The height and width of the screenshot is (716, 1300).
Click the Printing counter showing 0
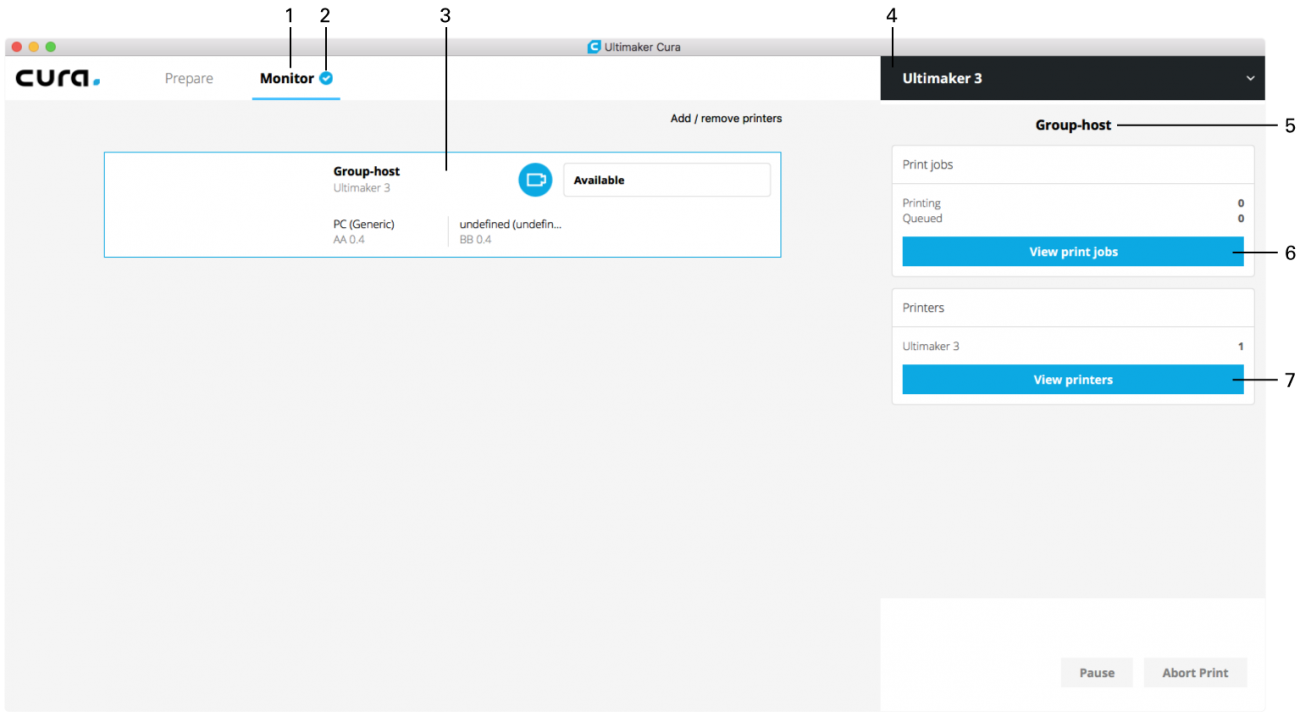point(1240,202)
